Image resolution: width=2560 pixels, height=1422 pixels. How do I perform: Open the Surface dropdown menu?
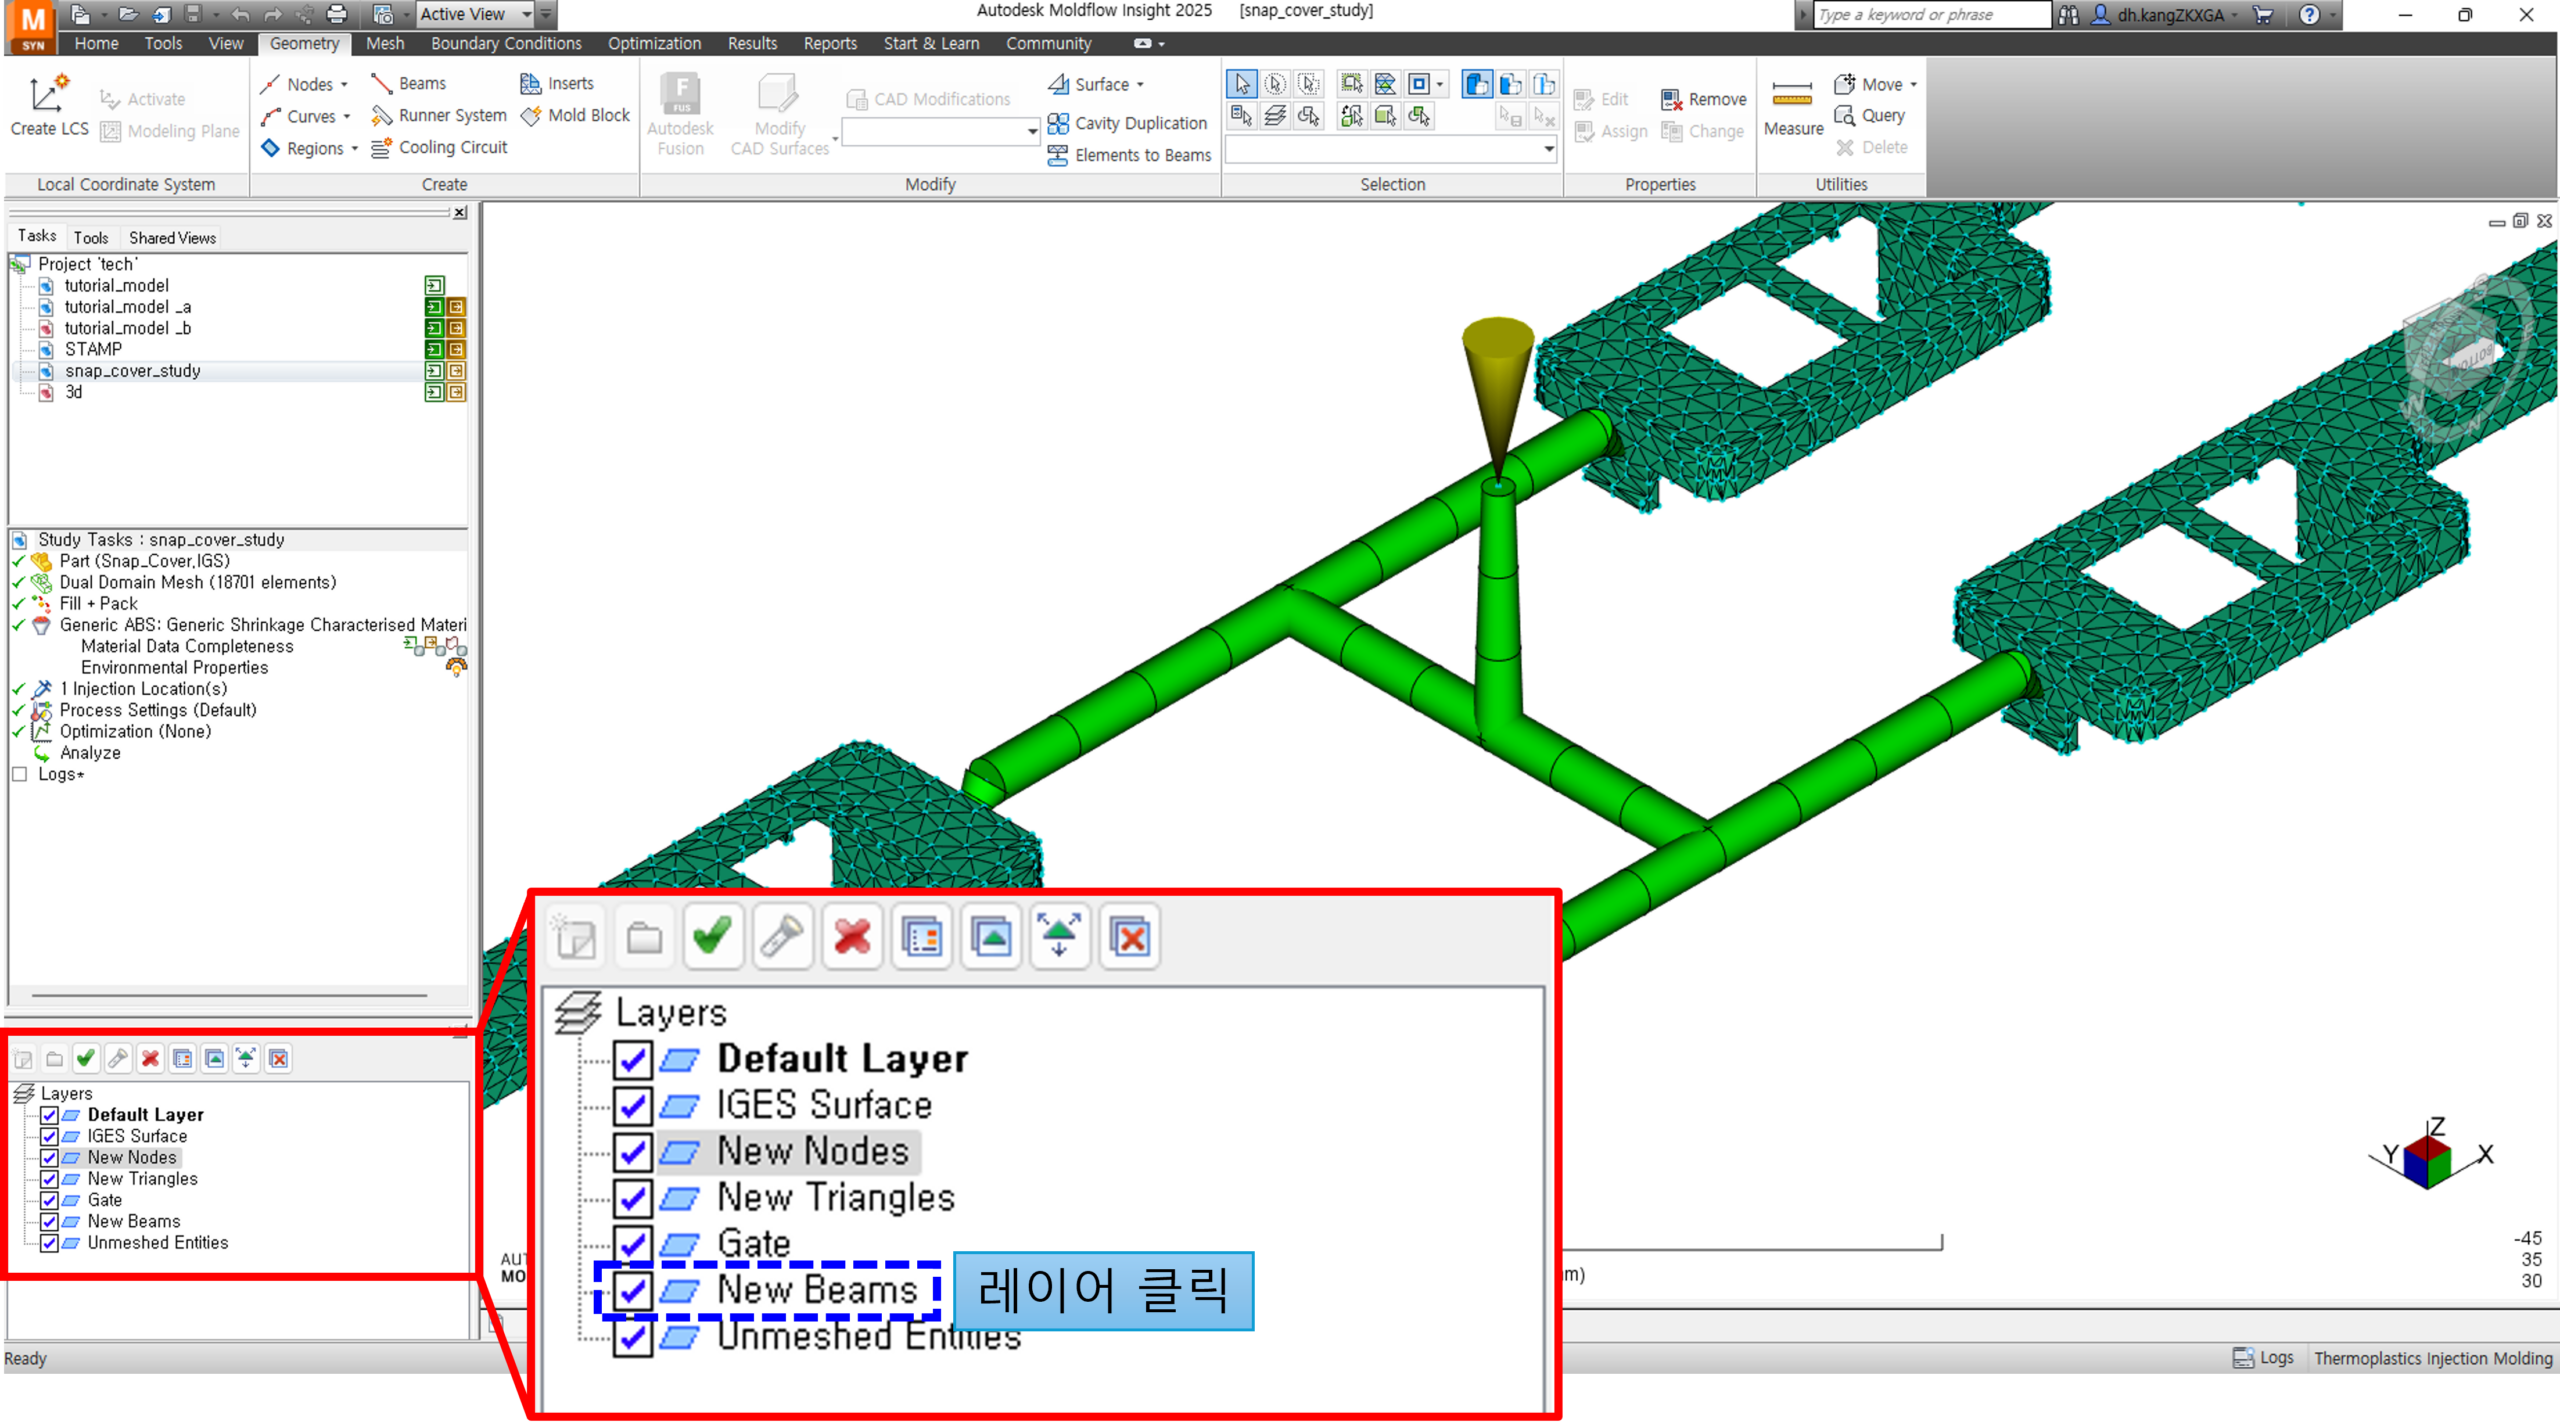[1140, 85]
